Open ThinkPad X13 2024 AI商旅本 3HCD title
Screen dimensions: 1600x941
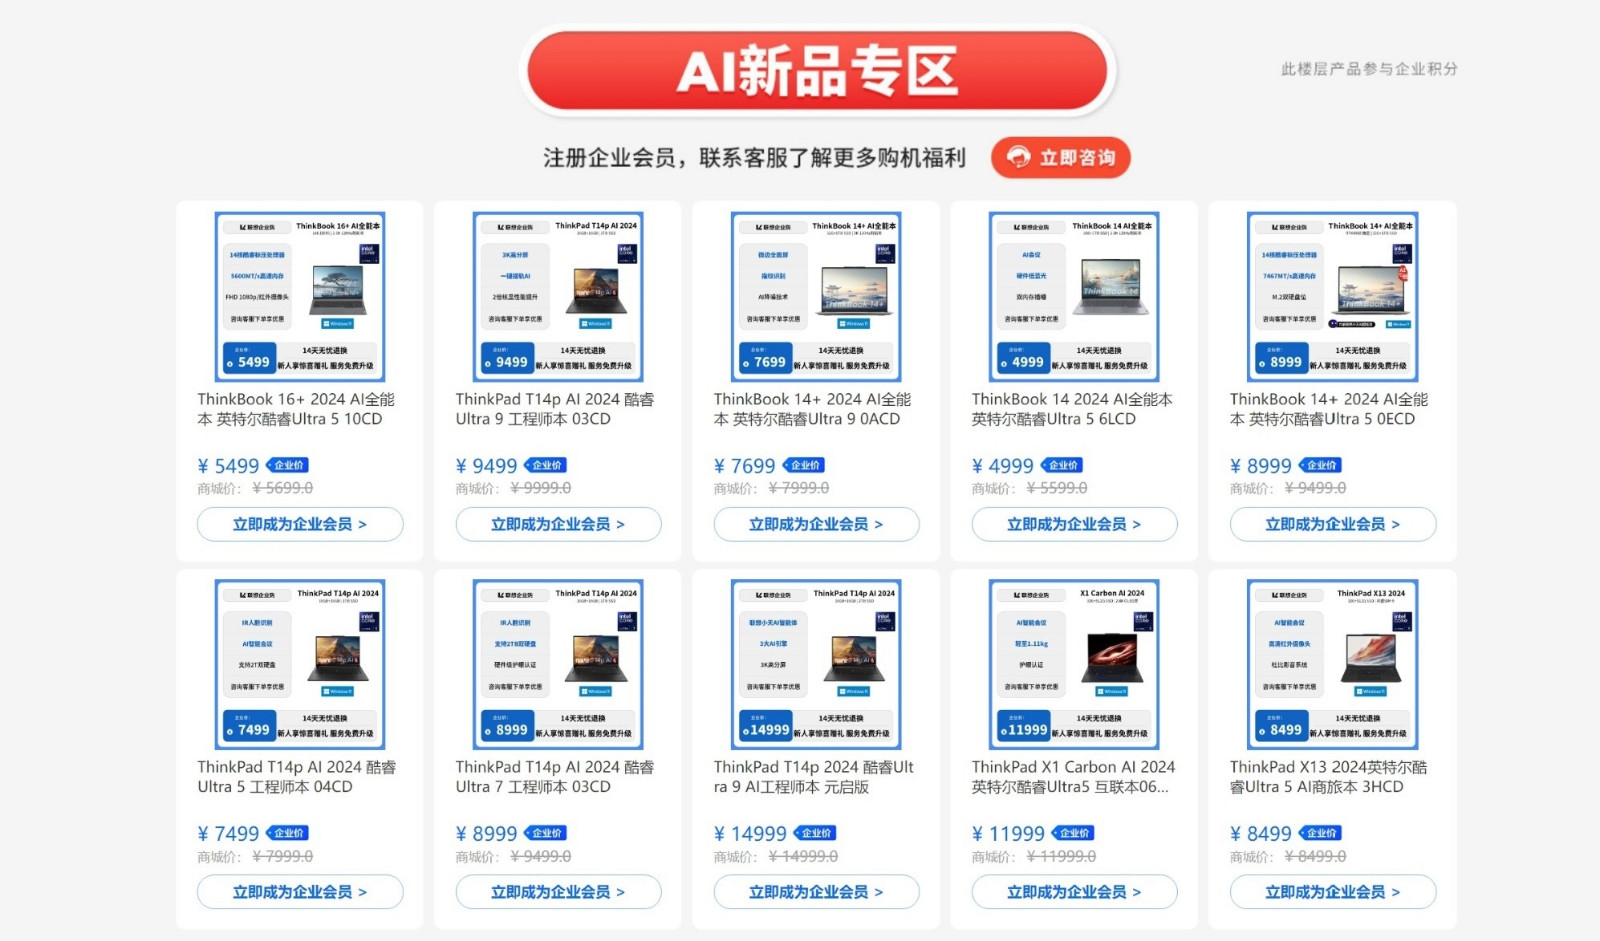[1328, 777]
